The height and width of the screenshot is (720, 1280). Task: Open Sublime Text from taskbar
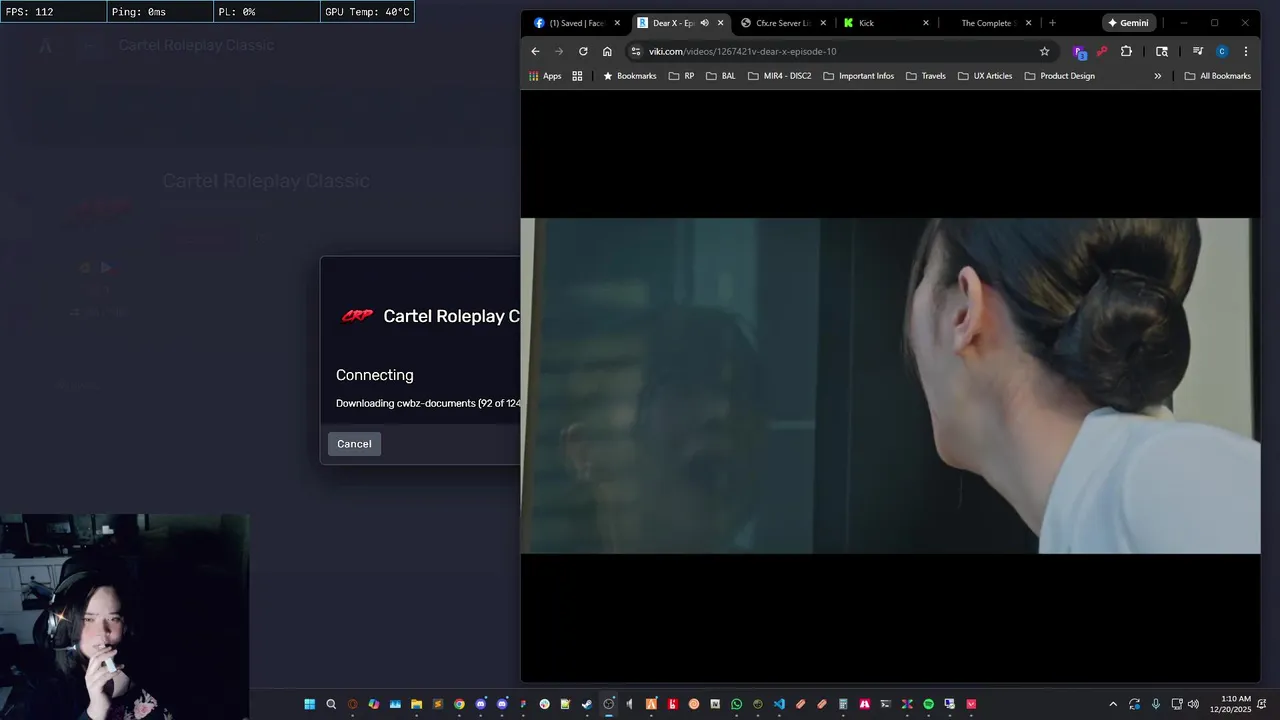tap(437, 704)
